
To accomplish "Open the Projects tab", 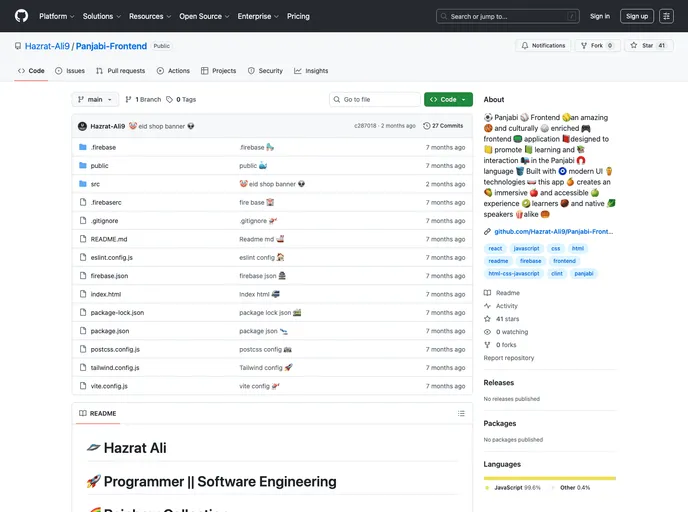I will pos(219,71).
